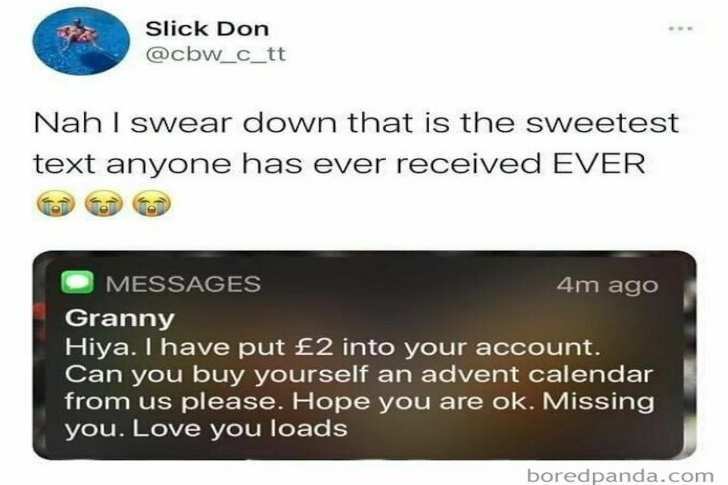Click the advent calendar phrase

[x=516, y=374]
